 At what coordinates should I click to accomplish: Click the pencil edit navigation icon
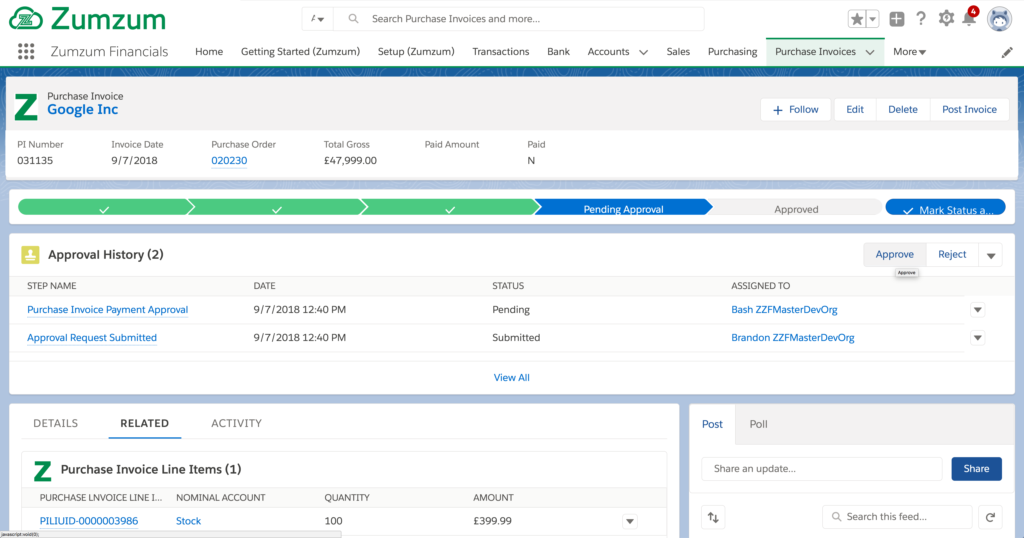pos(1007,52)
